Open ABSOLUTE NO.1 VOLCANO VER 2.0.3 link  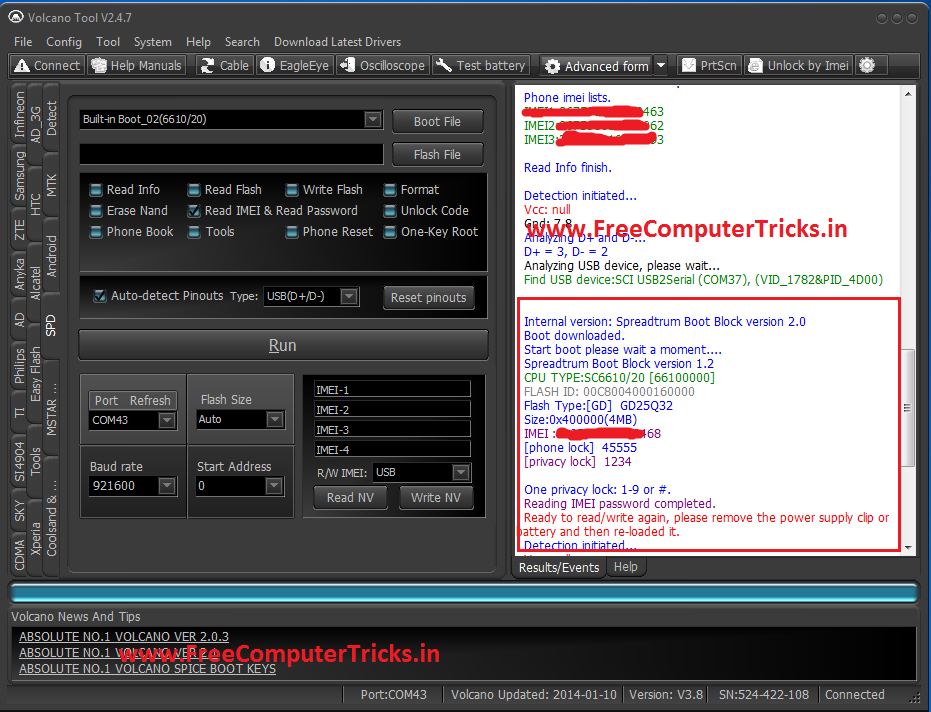tap(124, 637)
